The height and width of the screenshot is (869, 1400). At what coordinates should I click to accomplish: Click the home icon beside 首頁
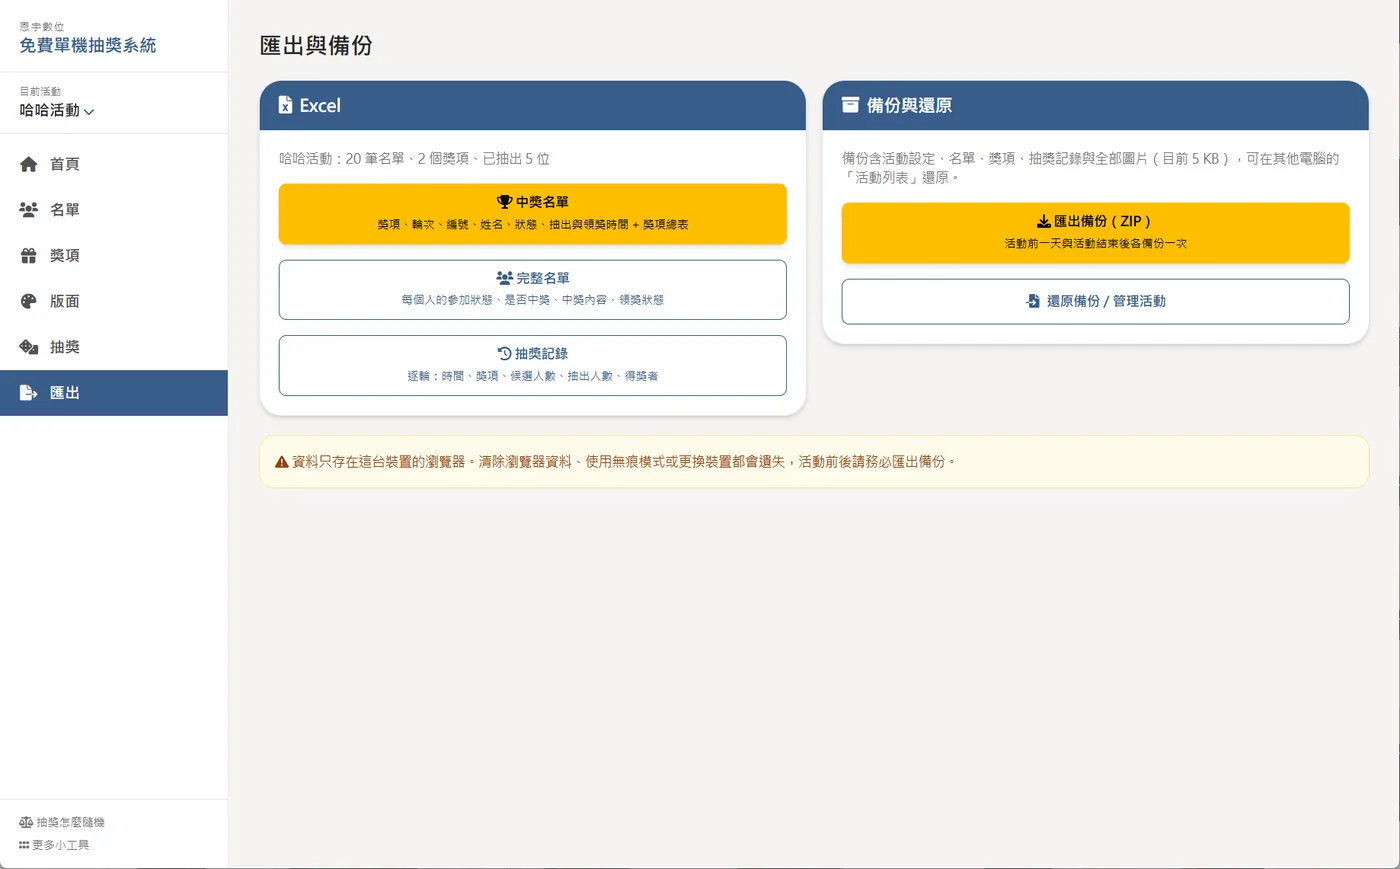coord(29,164)
